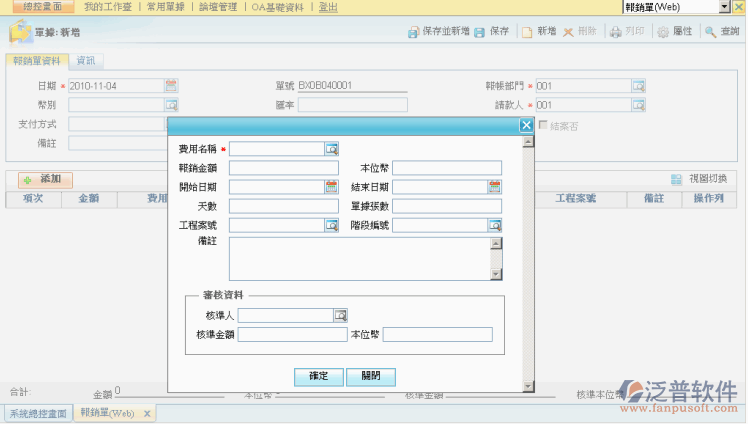748x424 pixels.
Task: Open 總控畫面 menu item
Action: pos(42,7)
